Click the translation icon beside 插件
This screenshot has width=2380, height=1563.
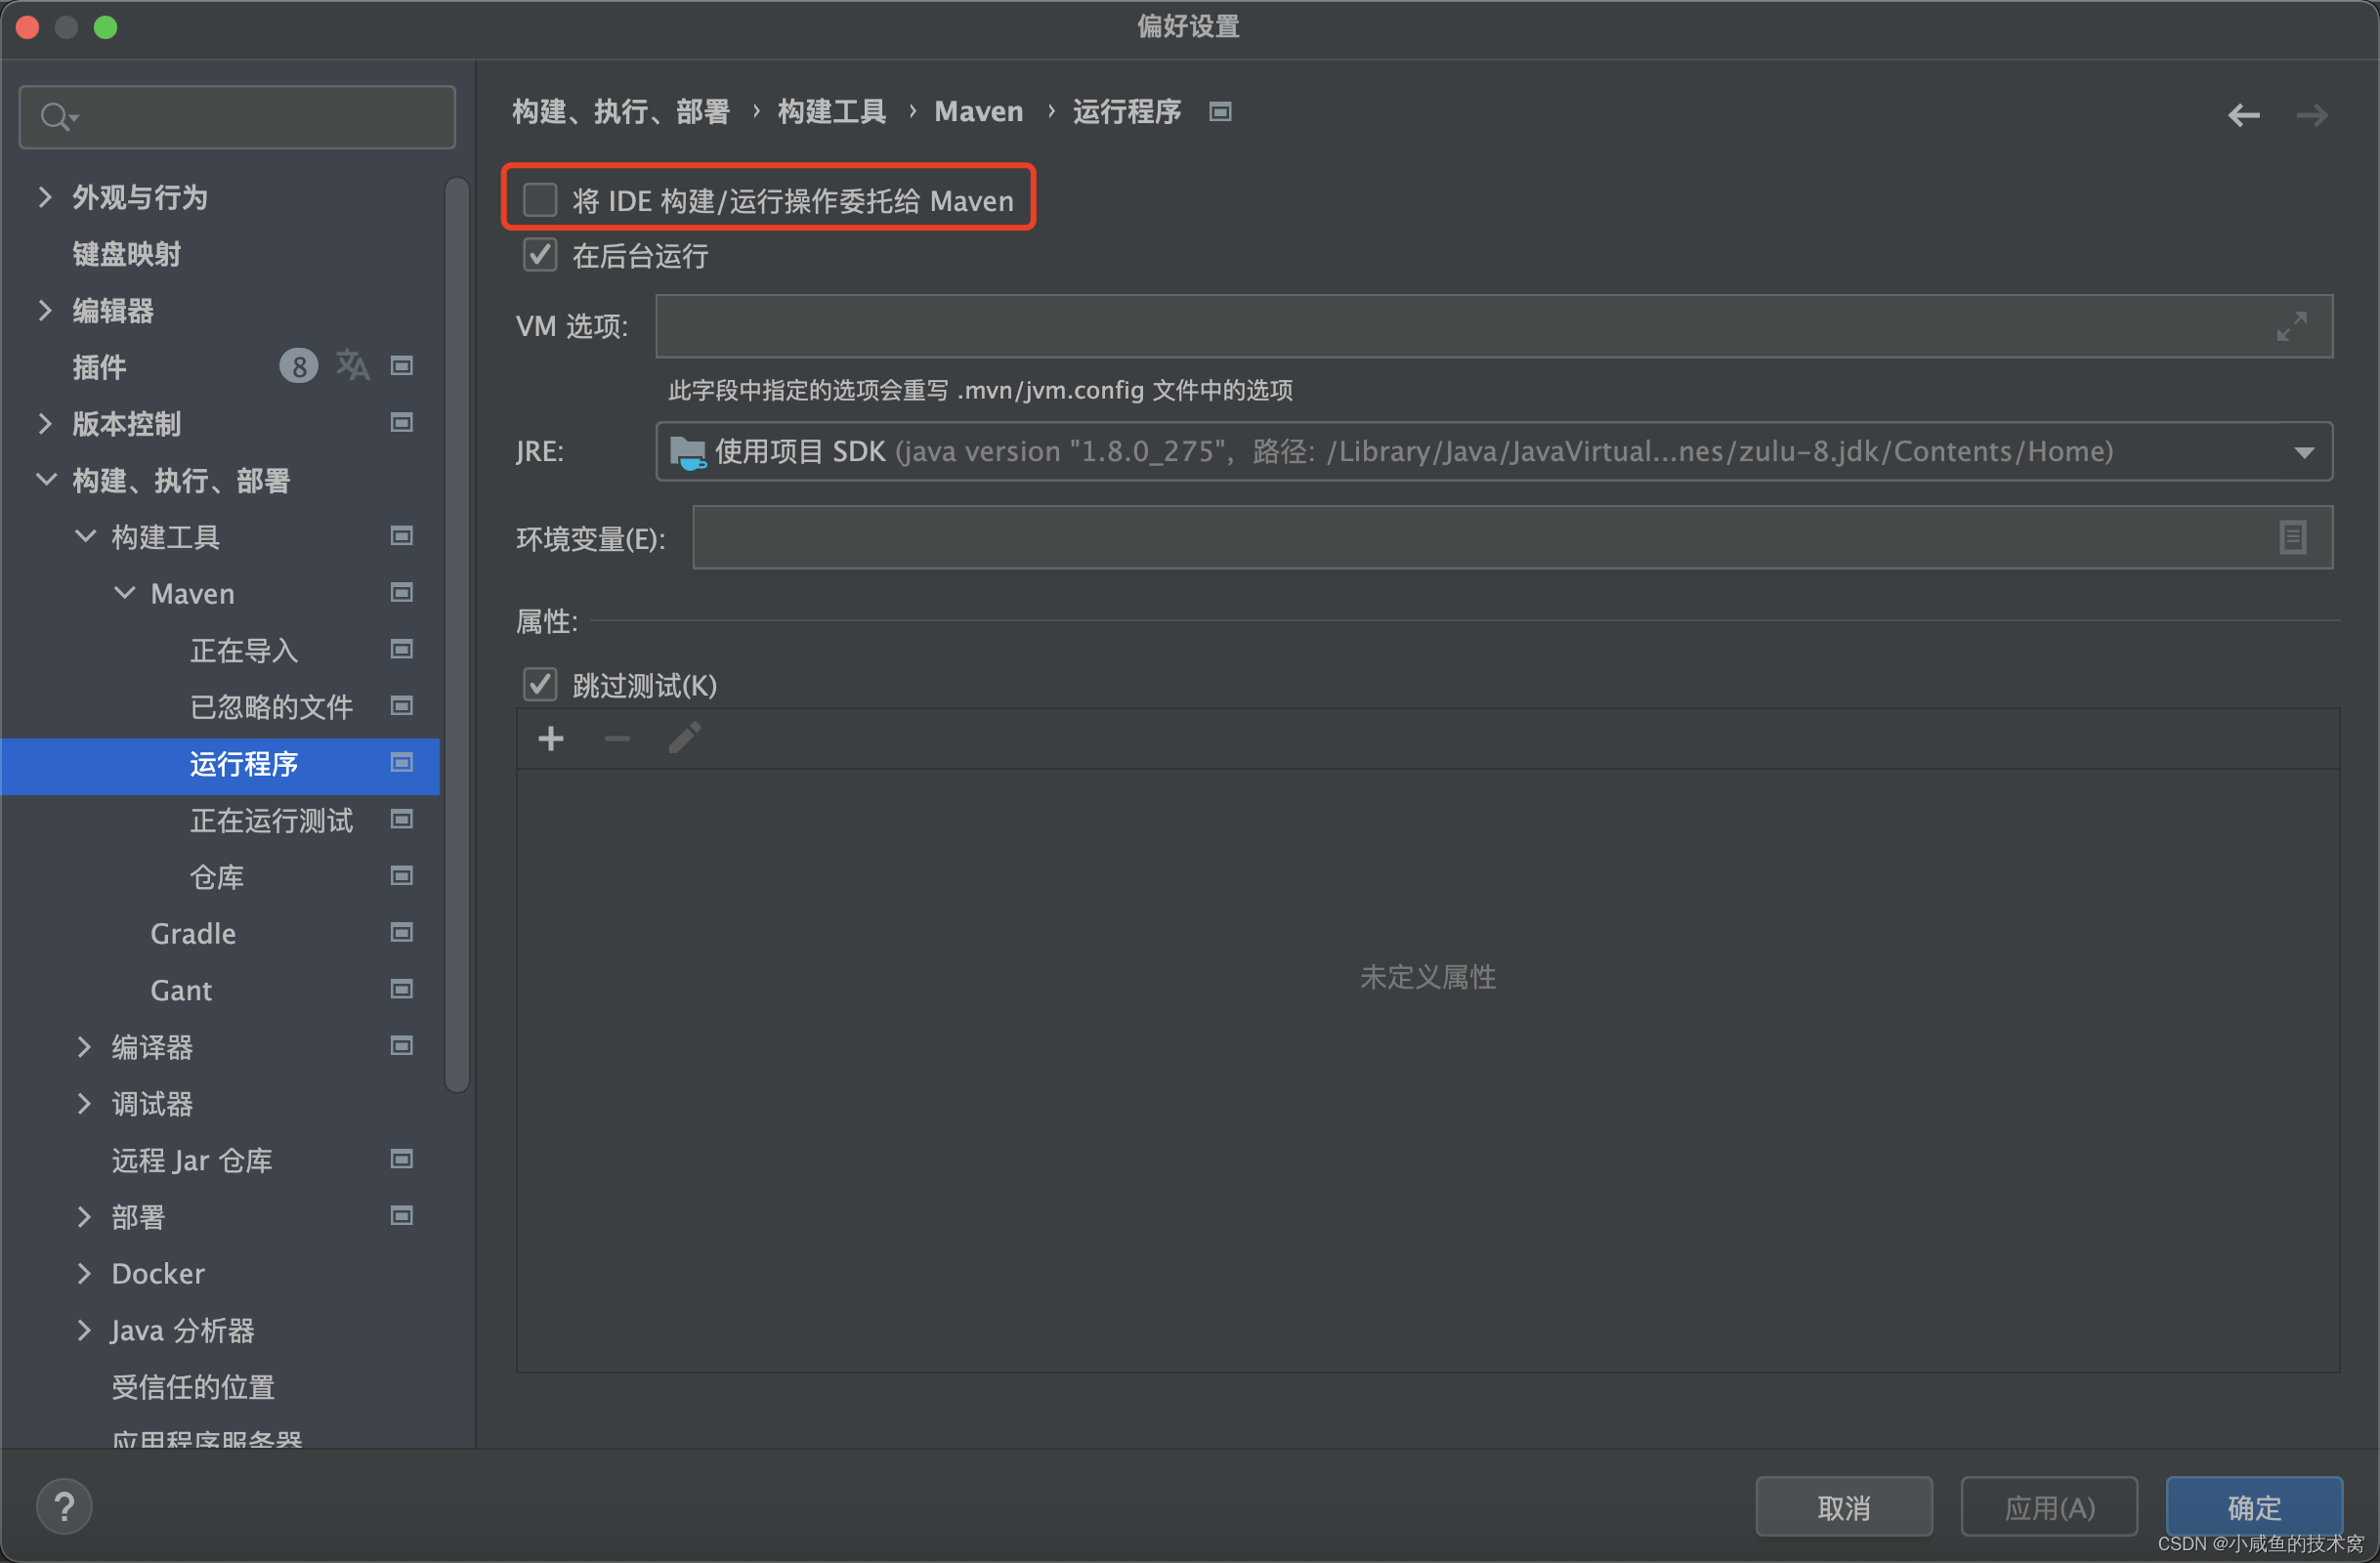pos(352,366)
